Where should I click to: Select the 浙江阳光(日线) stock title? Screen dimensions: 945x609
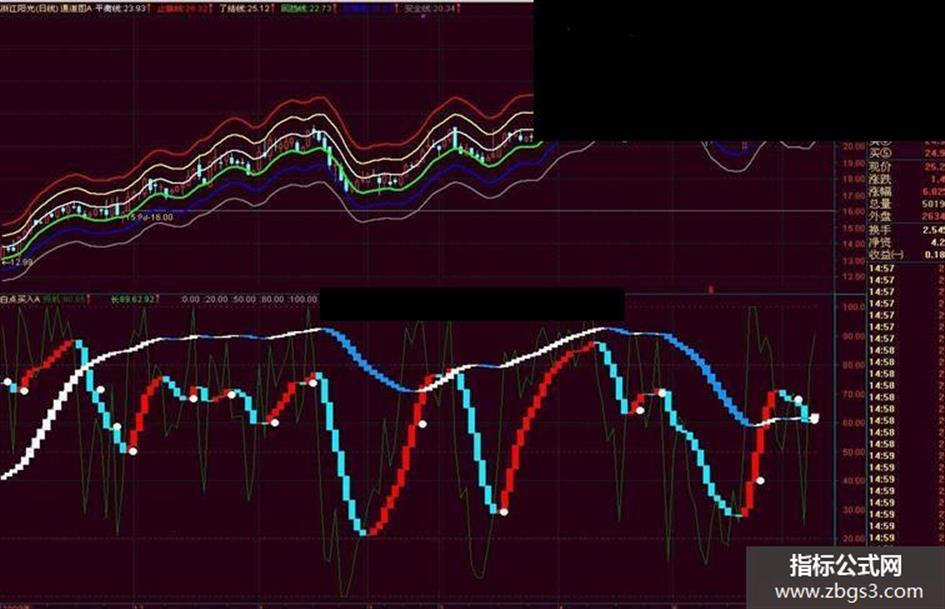28,8
